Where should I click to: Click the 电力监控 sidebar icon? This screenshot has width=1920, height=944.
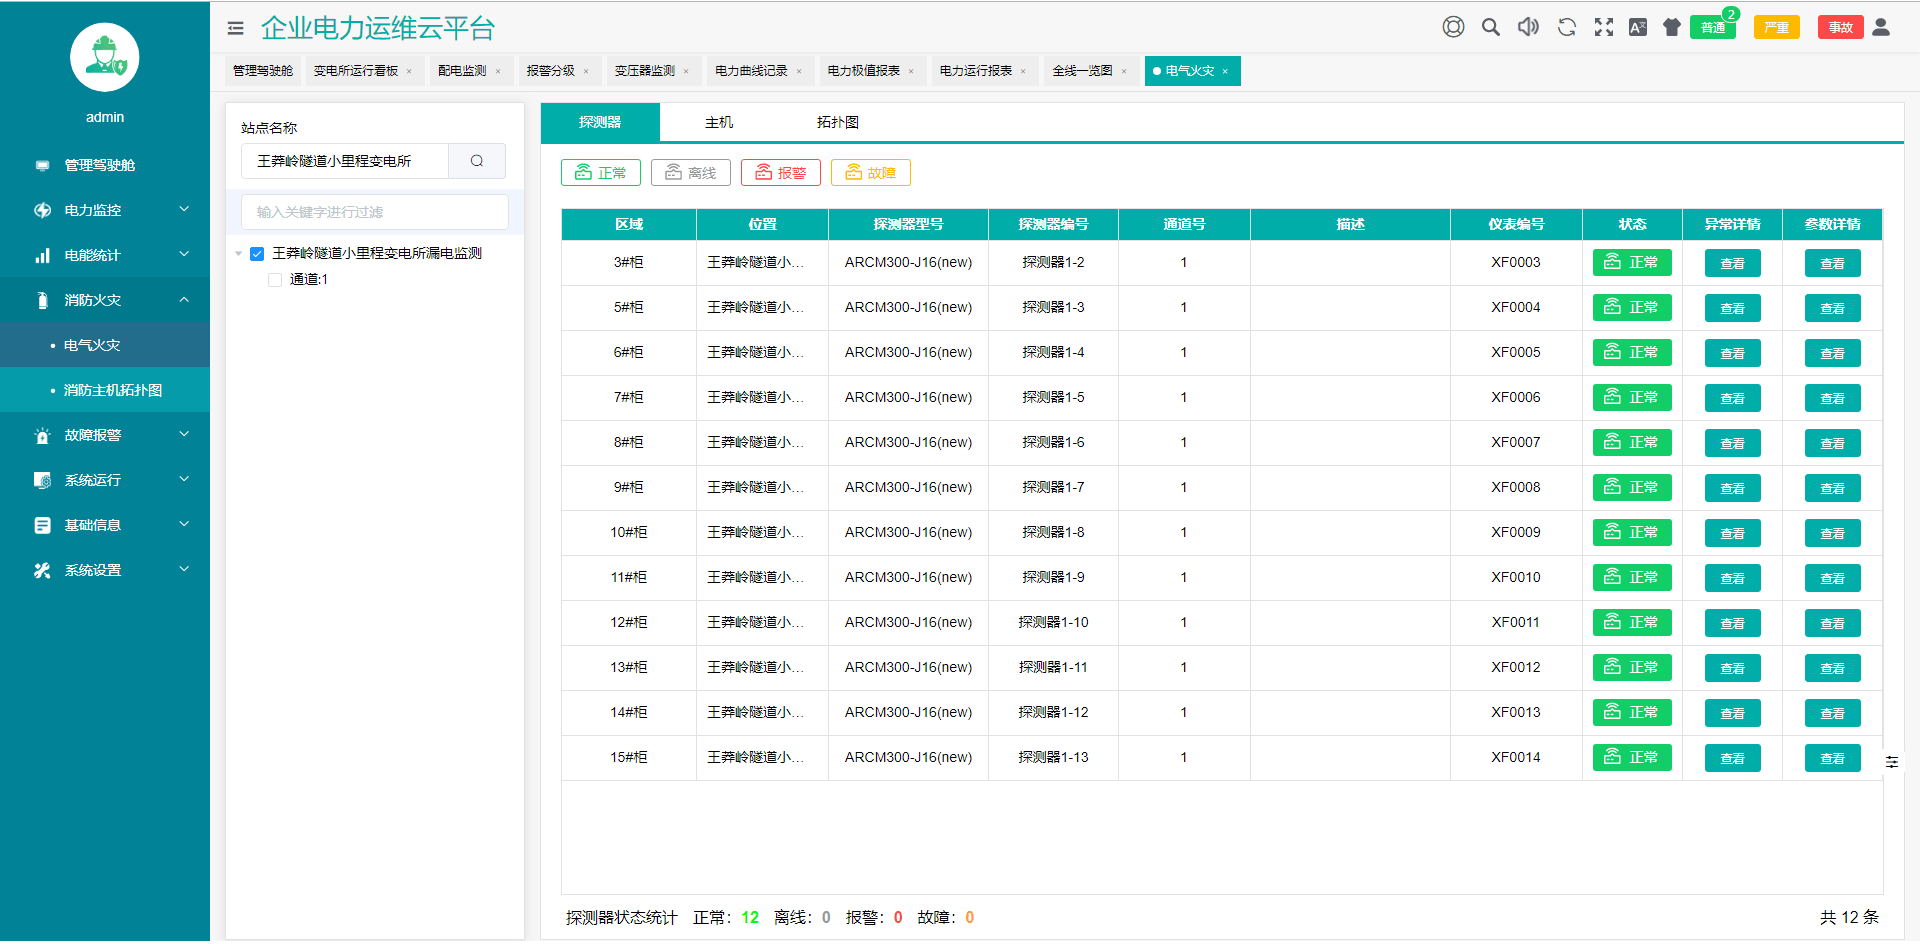point(42,210)
